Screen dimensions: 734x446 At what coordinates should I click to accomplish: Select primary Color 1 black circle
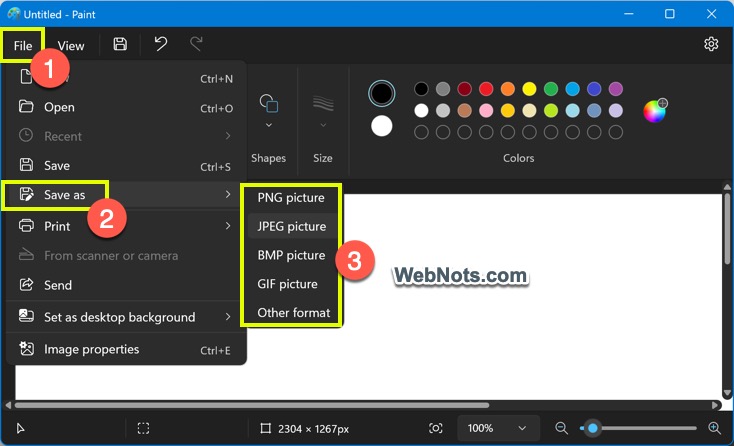[x=382, y=93]
